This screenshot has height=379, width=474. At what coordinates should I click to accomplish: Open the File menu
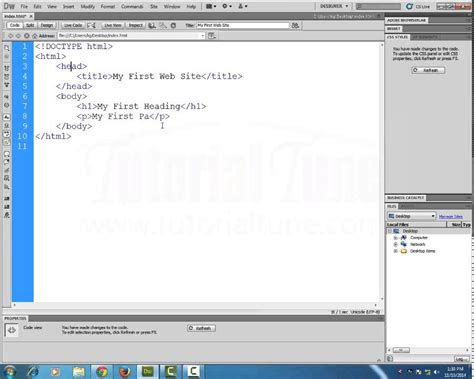point(24,6)
